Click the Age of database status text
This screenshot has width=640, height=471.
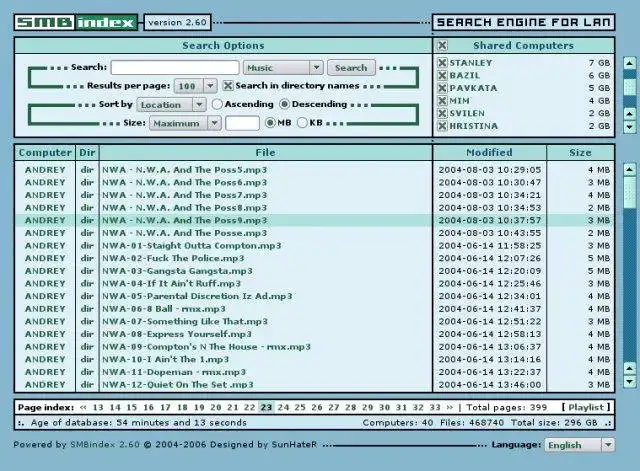138,422
